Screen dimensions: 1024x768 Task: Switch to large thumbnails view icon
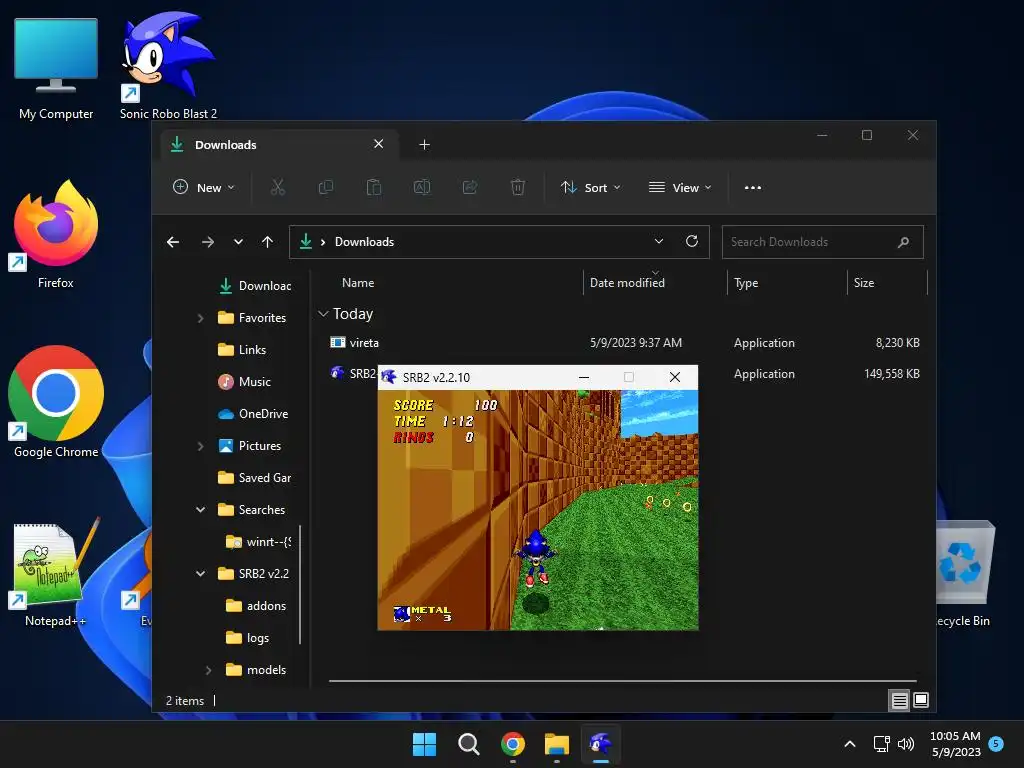(921, 701)
